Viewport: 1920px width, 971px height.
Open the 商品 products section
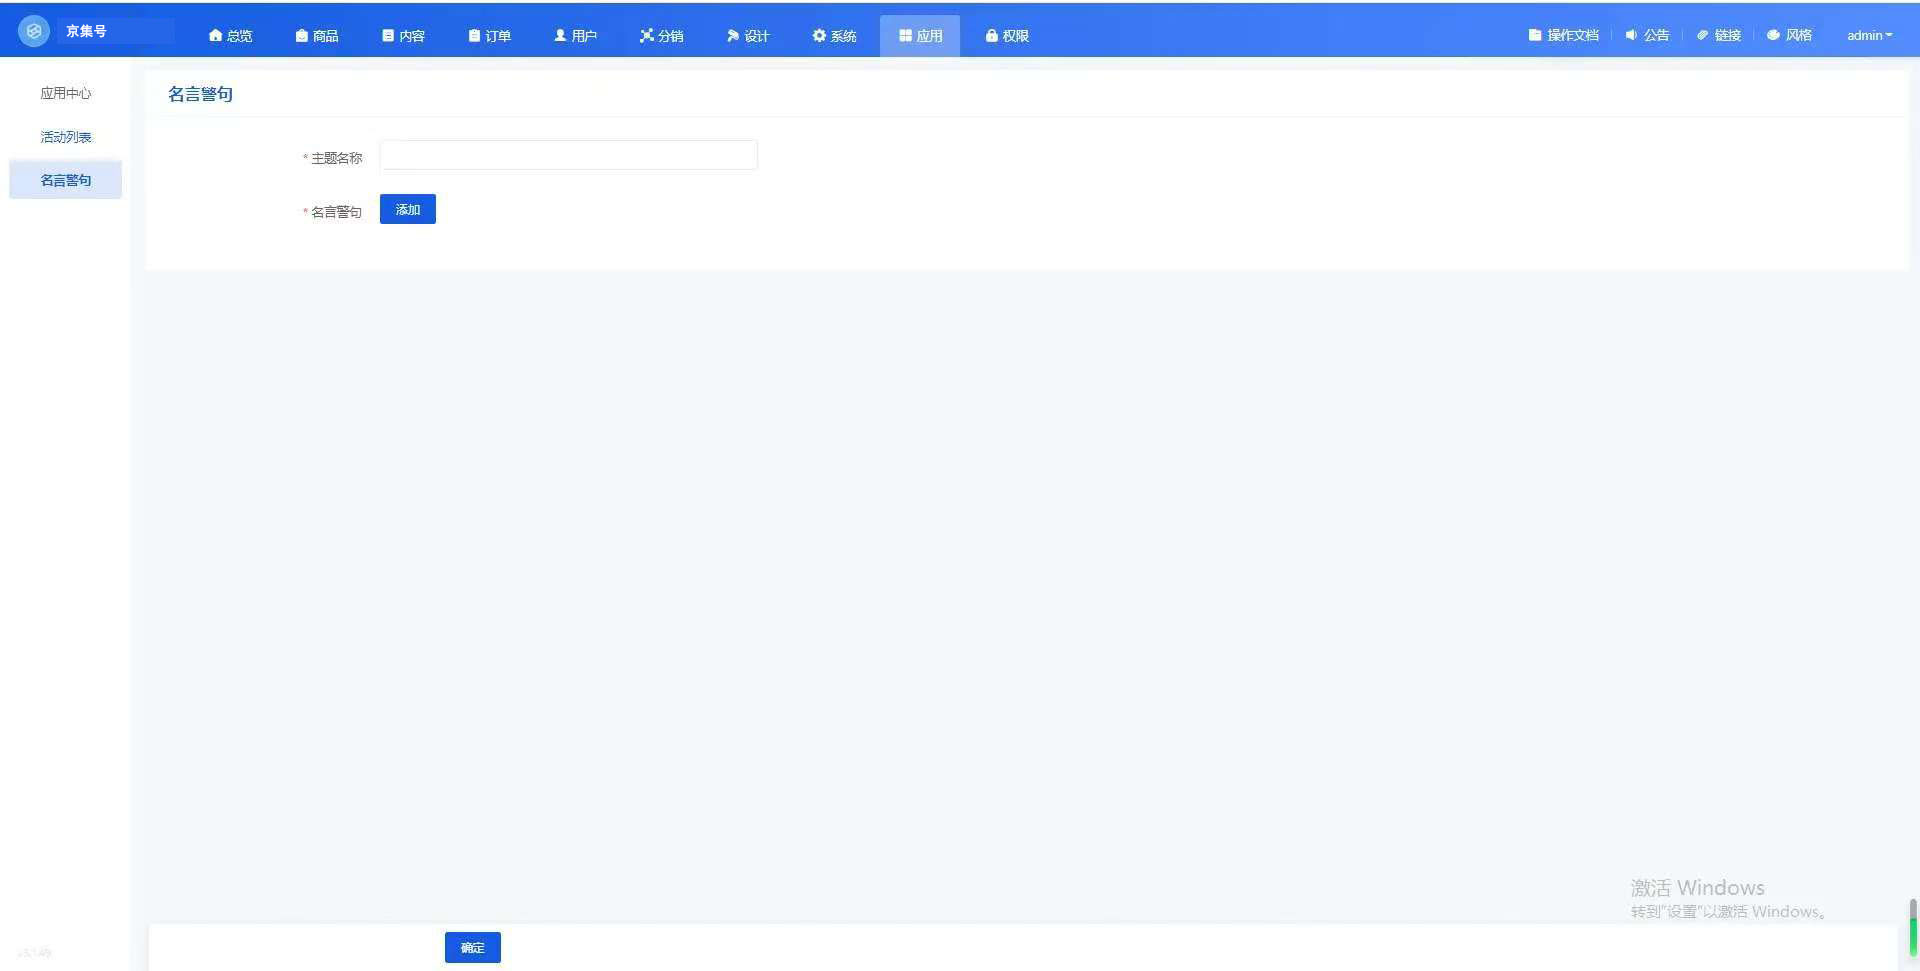click(x=317, y=36)
